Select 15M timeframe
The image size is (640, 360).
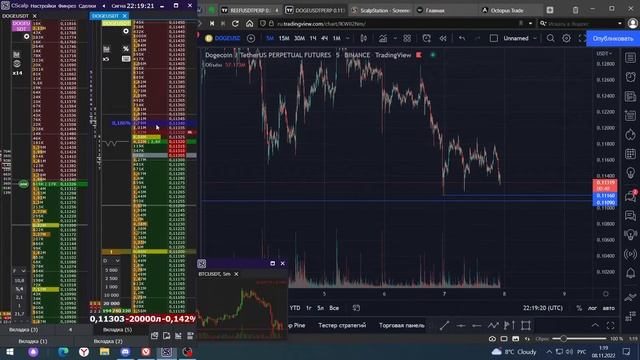tap(284, 38)
